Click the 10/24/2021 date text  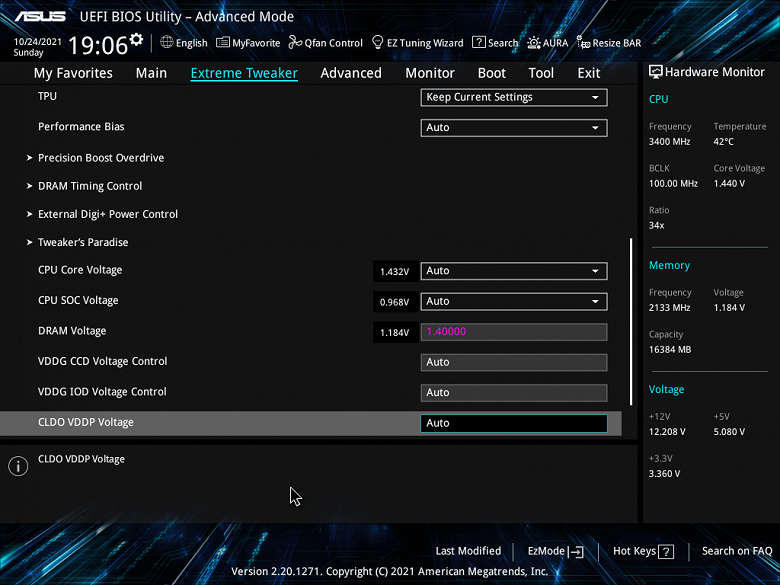(37, 42)
